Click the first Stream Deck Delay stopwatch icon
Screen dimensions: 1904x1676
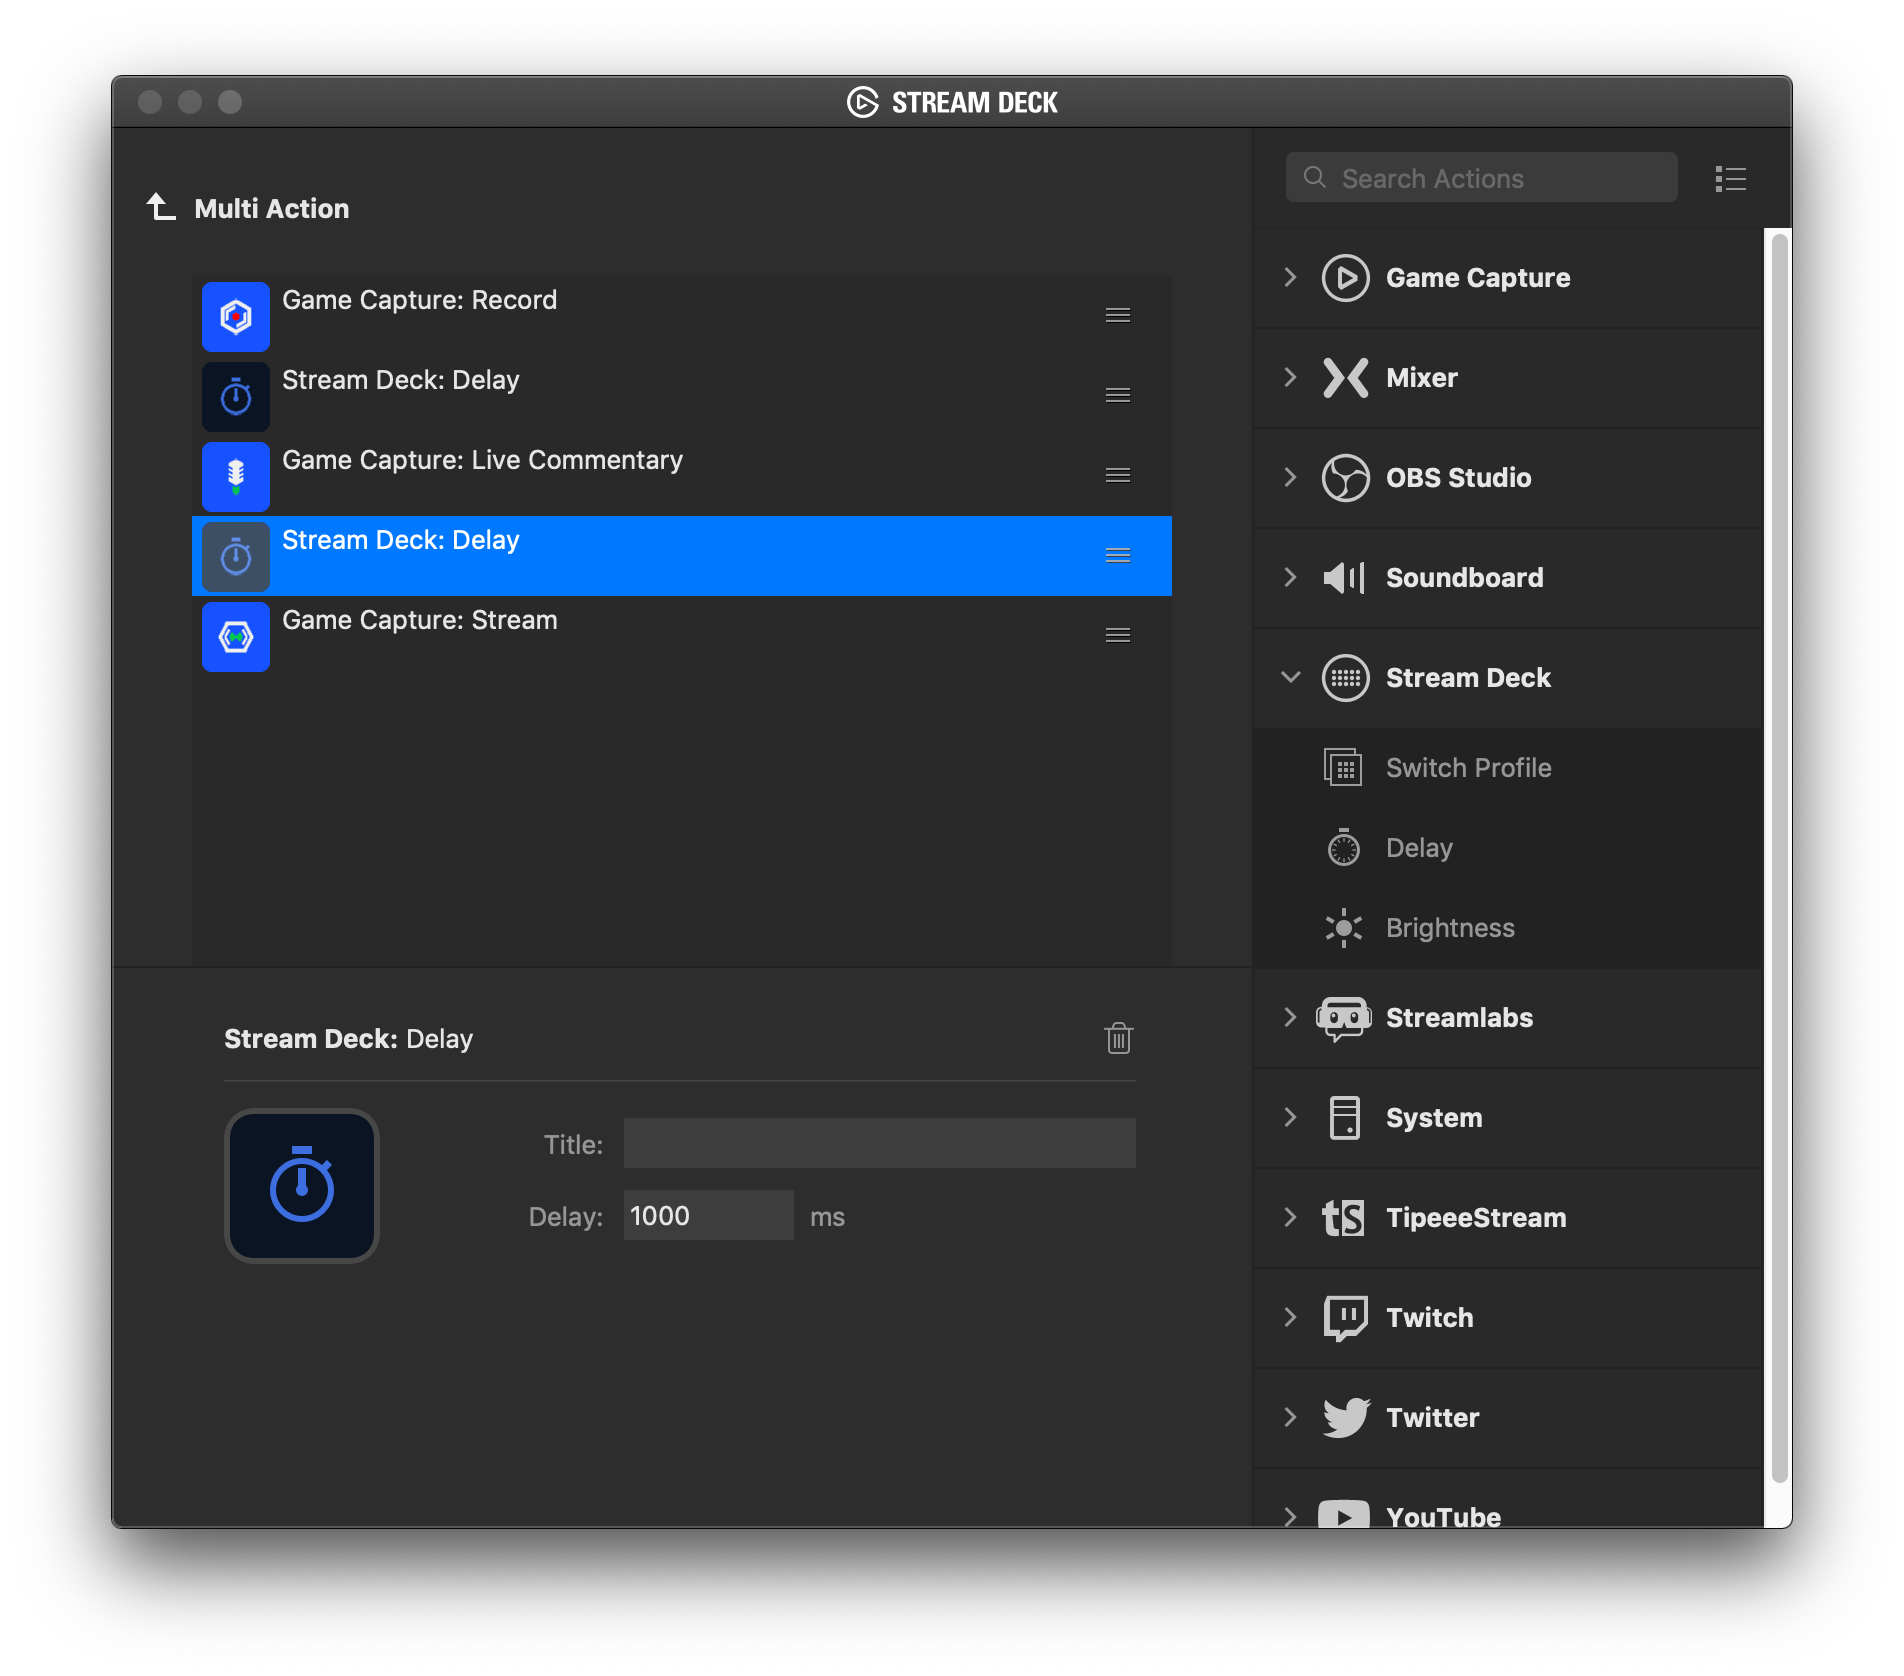pos(236,396)
